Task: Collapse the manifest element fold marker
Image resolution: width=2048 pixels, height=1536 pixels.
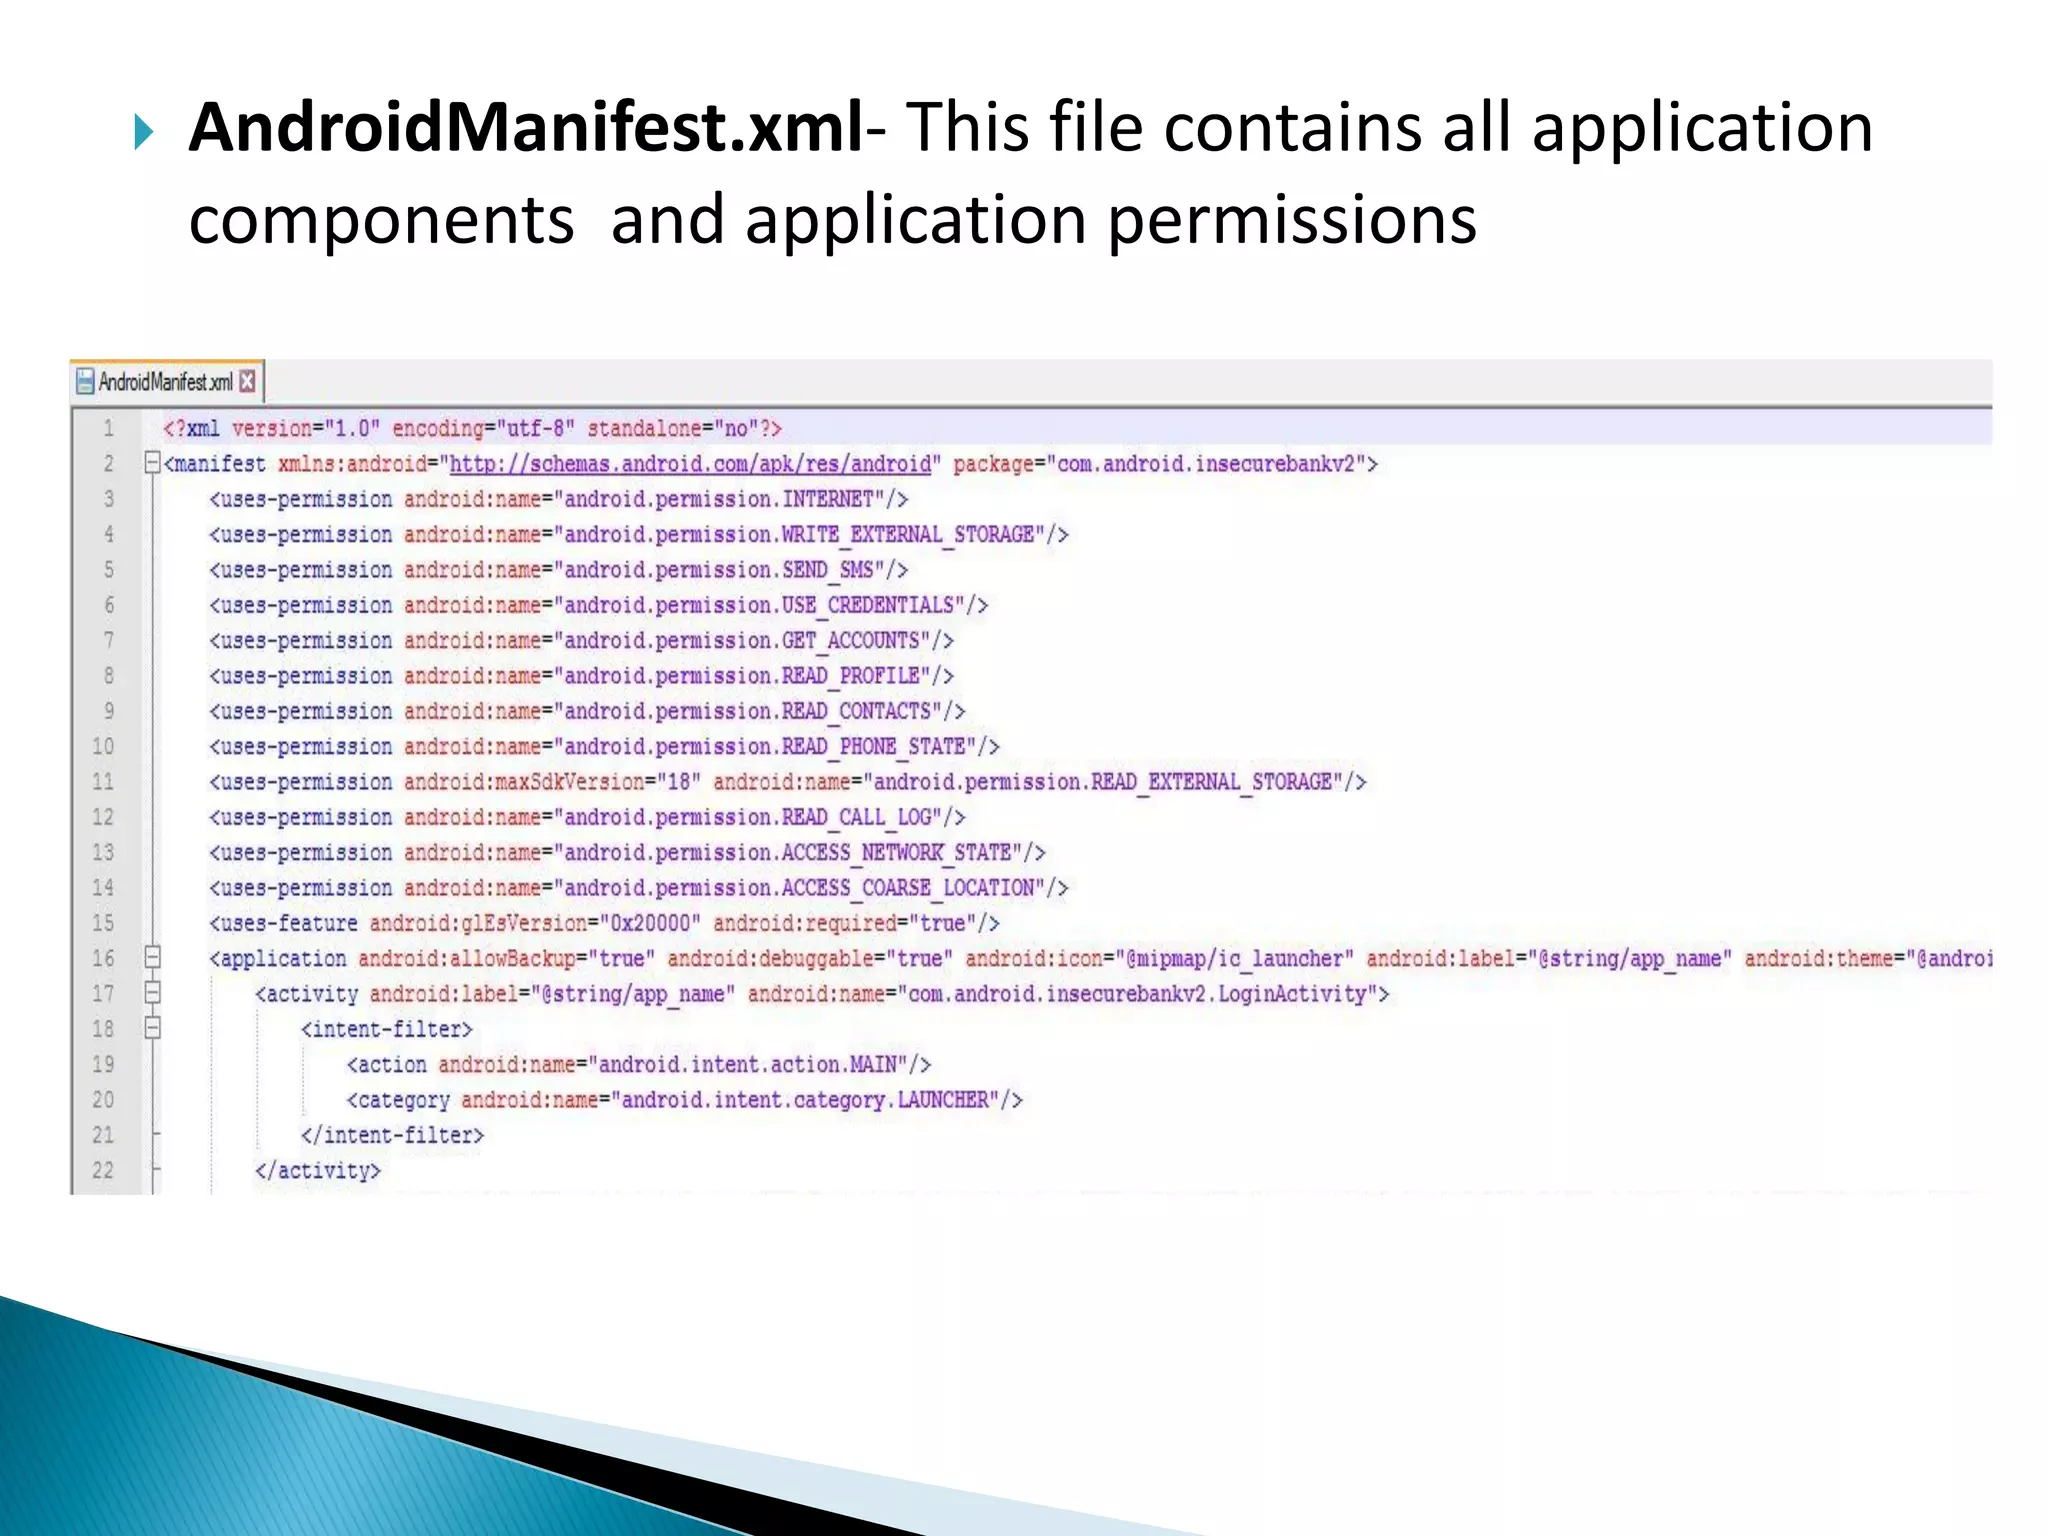Action: [x=152, y=463]
